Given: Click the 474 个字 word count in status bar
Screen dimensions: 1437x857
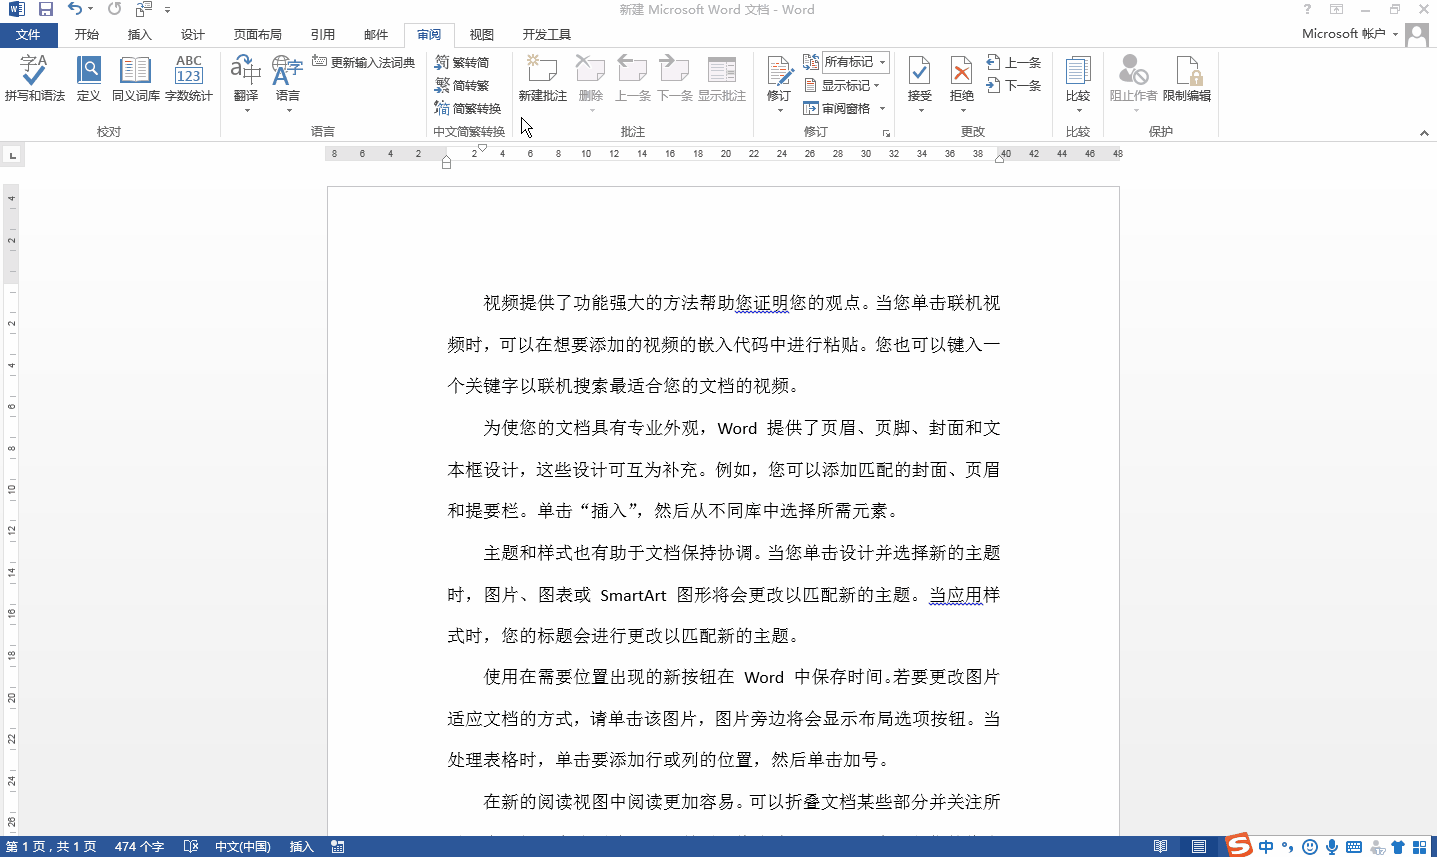Looking at the screenshot, I should (139, 846).
